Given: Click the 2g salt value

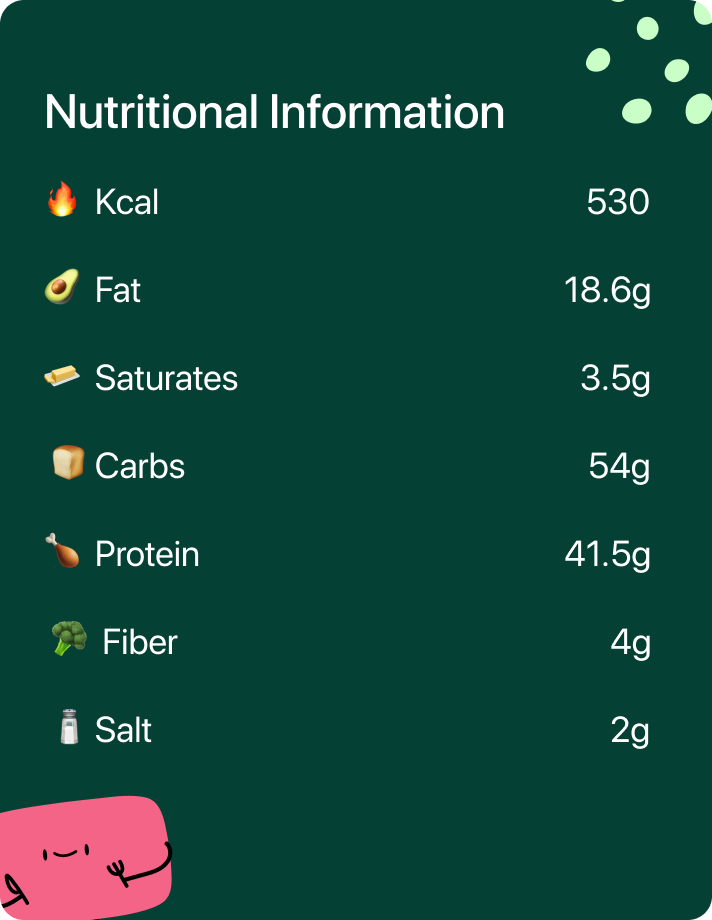Looking at the screenshot, I should click(630, 730).
